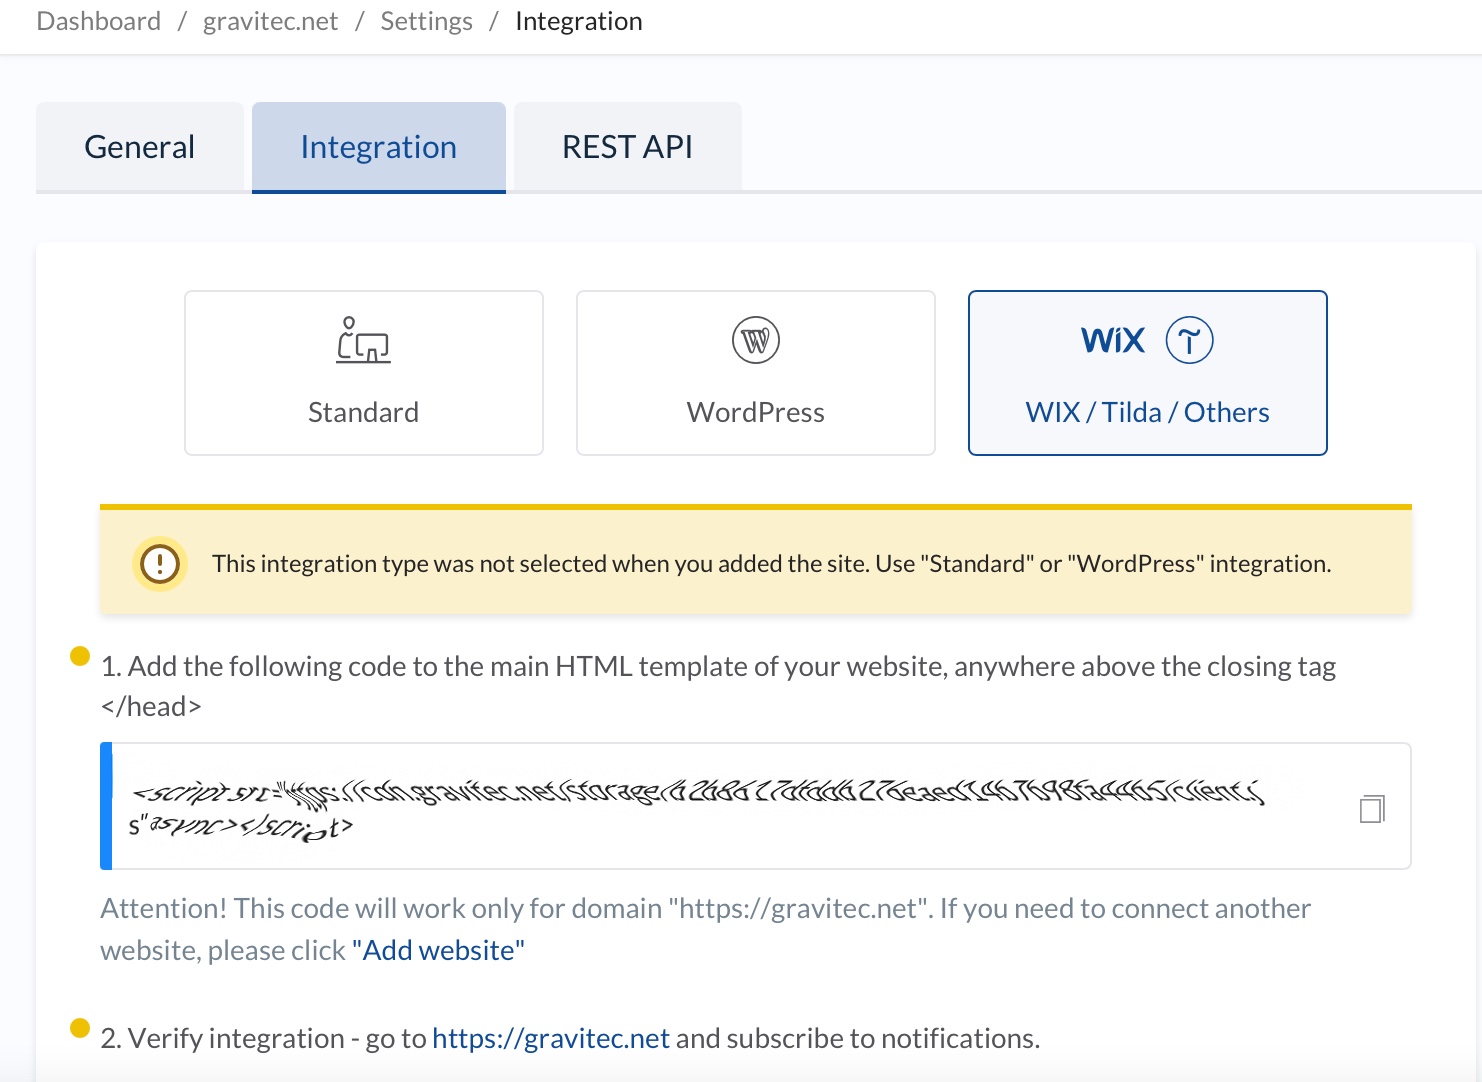
Task: Click the WIX logo
Action: pyautogui.click(x=1112, y=340)
